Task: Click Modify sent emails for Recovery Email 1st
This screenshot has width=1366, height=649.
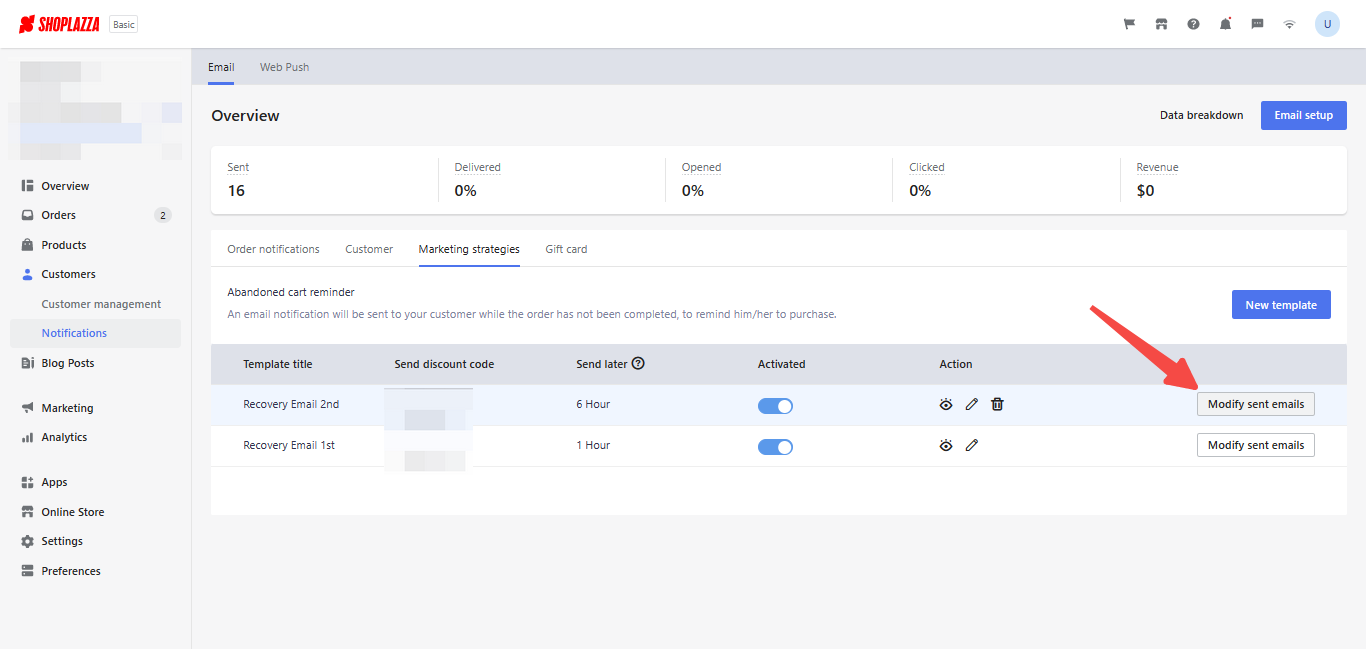Action: [x=1256, y=445]
